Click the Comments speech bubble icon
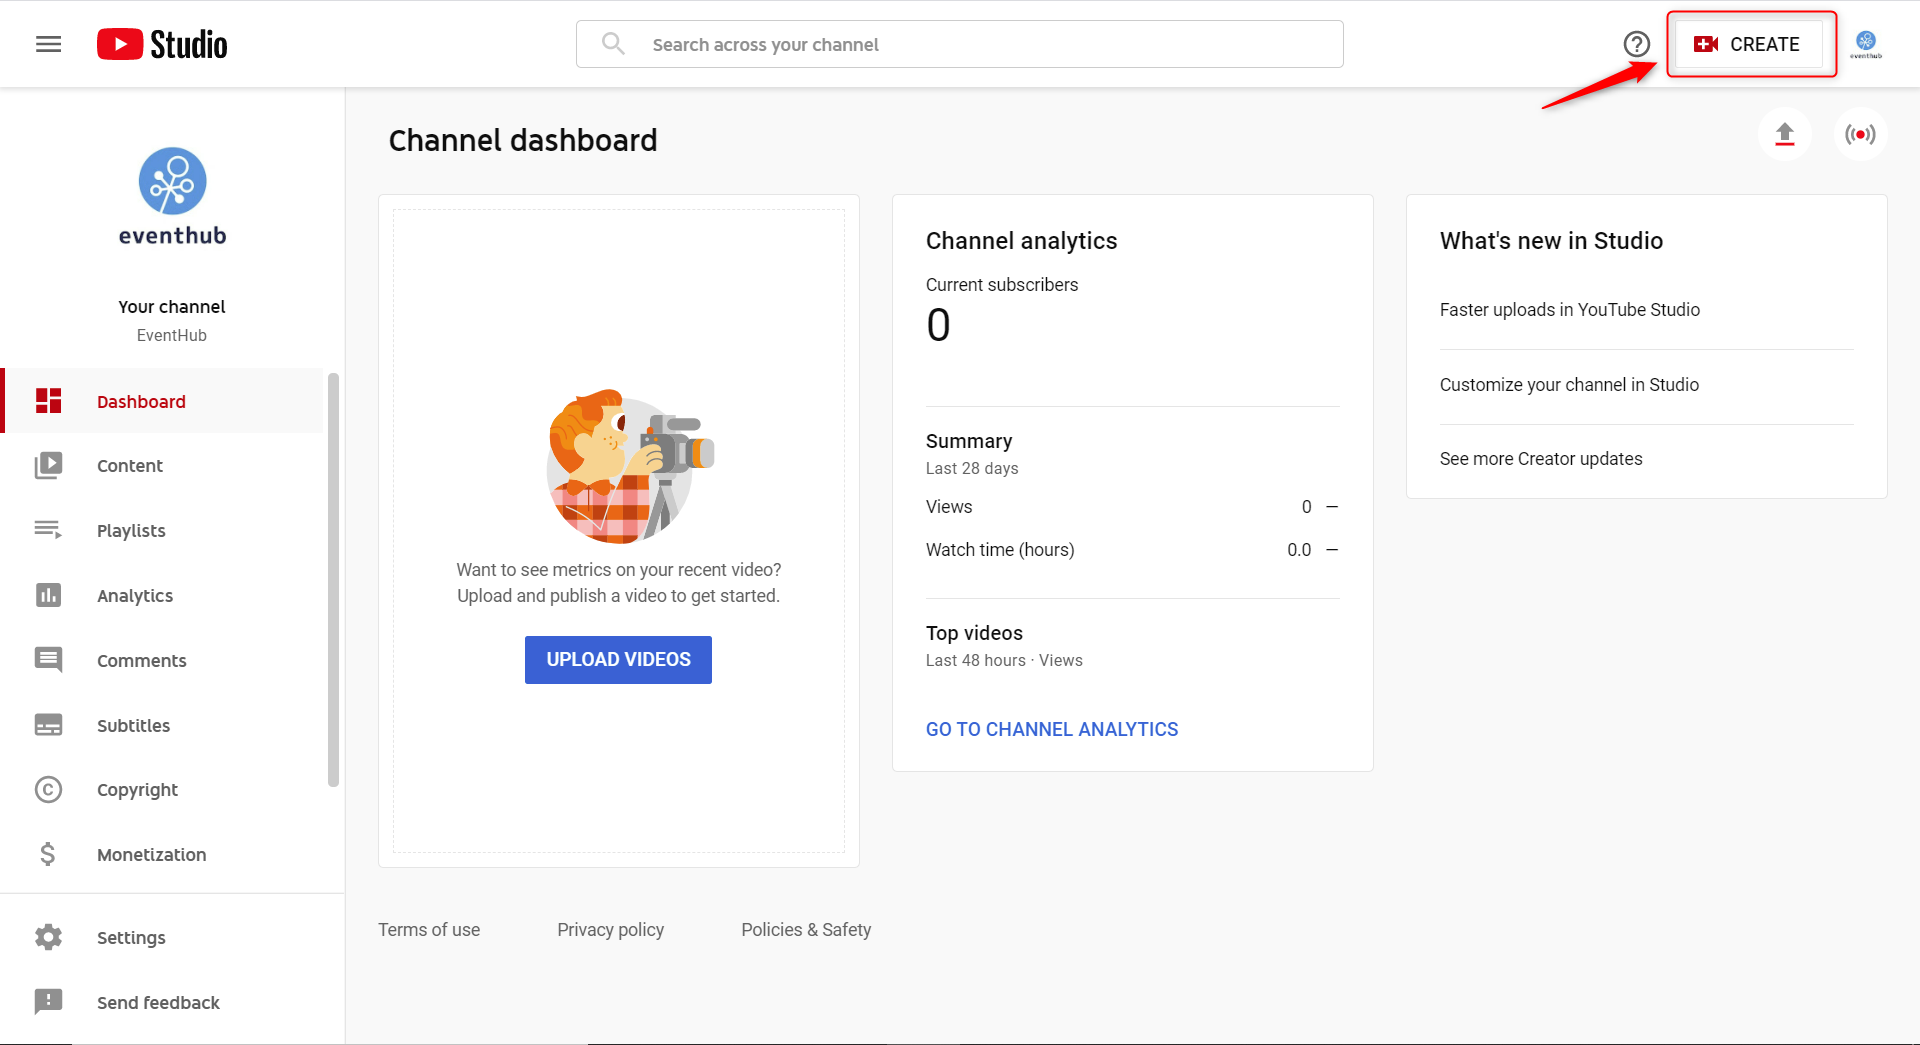Viewport: 1920px width, 1045px height. [x=48, y=660]
